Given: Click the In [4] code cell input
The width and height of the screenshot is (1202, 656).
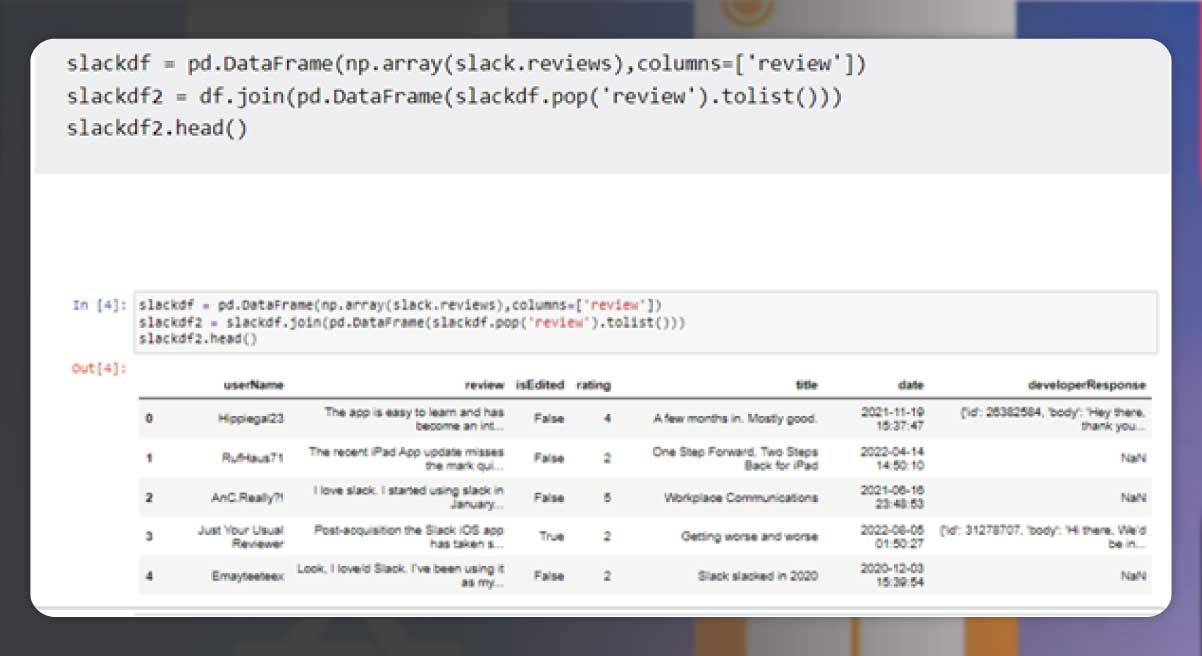Looking at the screenshot, I should pyautogui.click(x=645, y=322).
